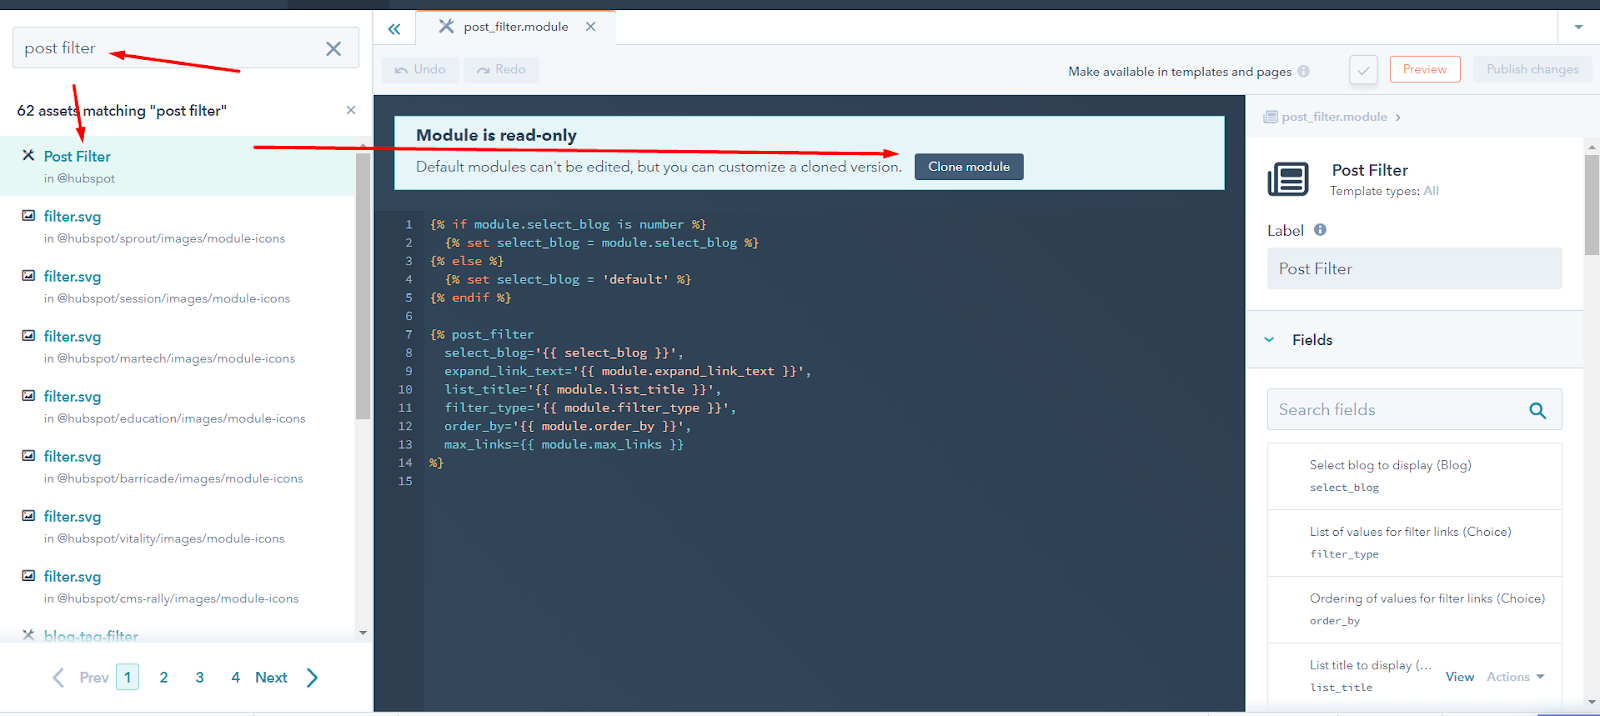This screenshot has width=1600, height=716.
Task: Click the breadcrumb chevron after post_filter.module
Action: (1398, 117)
